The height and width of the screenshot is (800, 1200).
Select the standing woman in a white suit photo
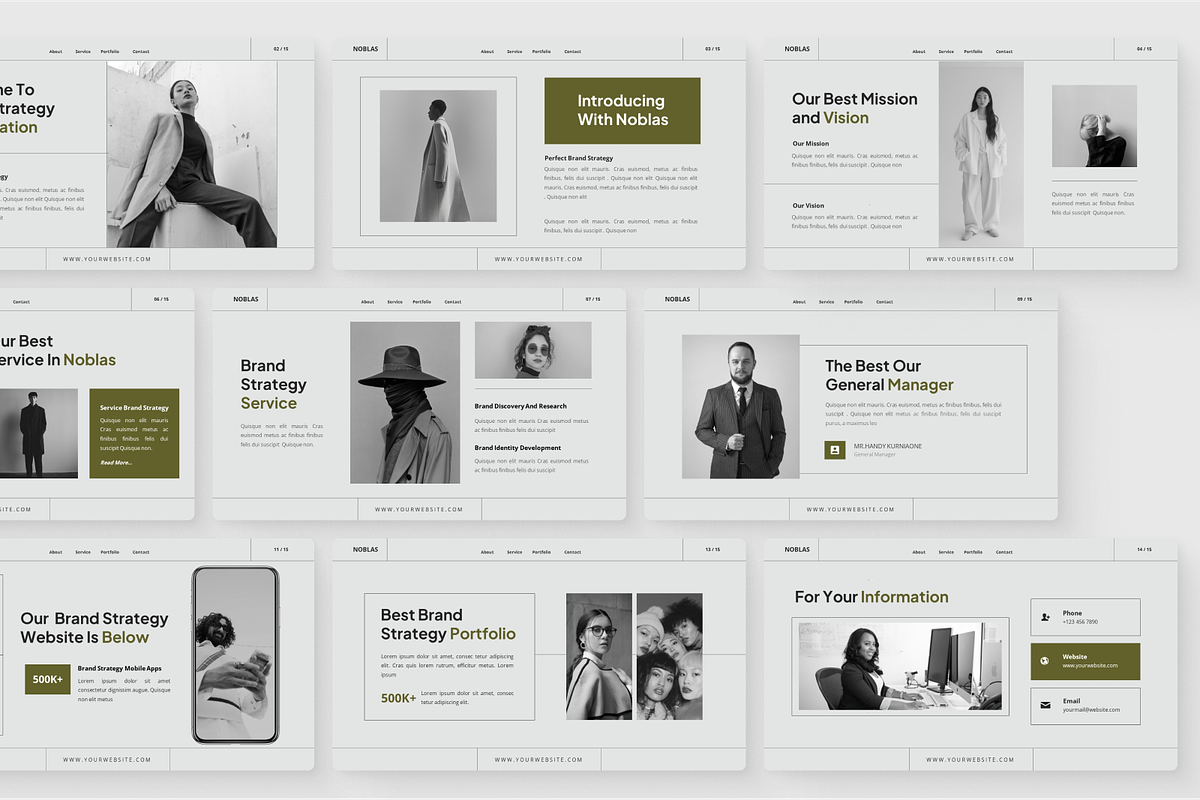[981, 154]
